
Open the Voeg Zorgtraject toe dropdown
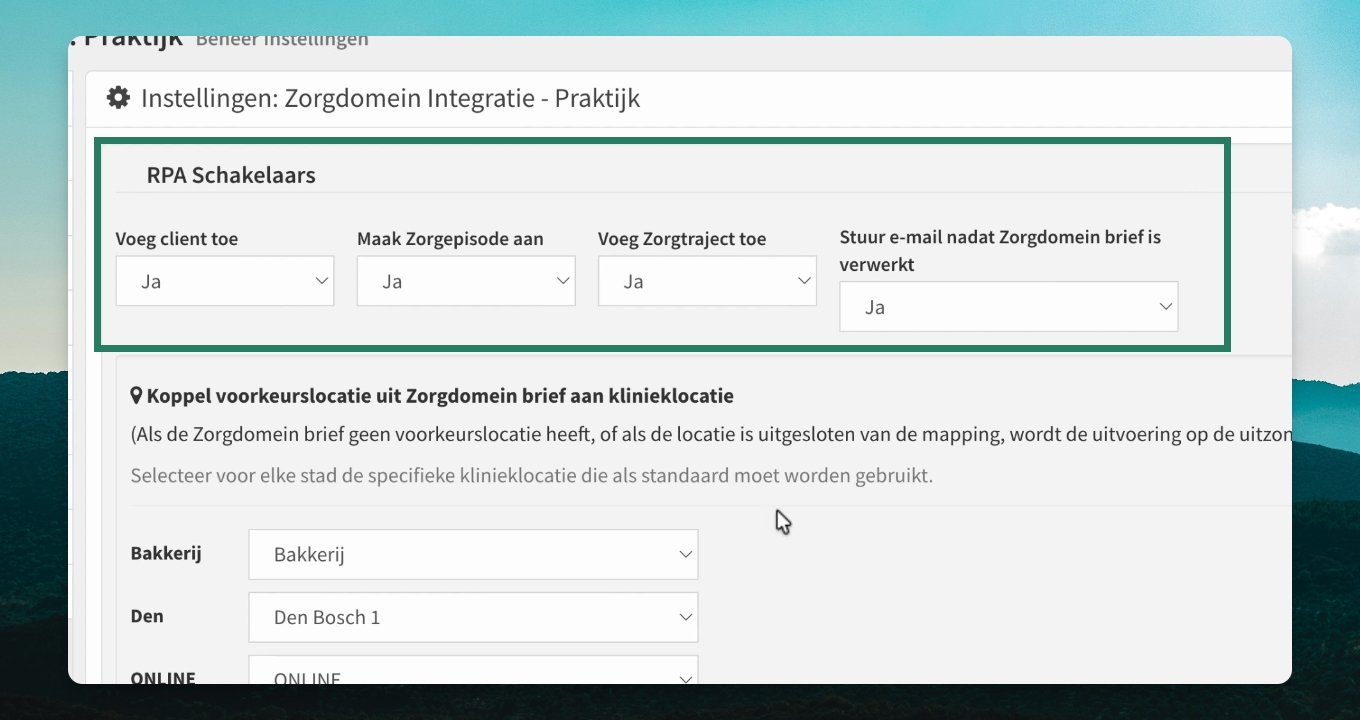click(707, 281)
